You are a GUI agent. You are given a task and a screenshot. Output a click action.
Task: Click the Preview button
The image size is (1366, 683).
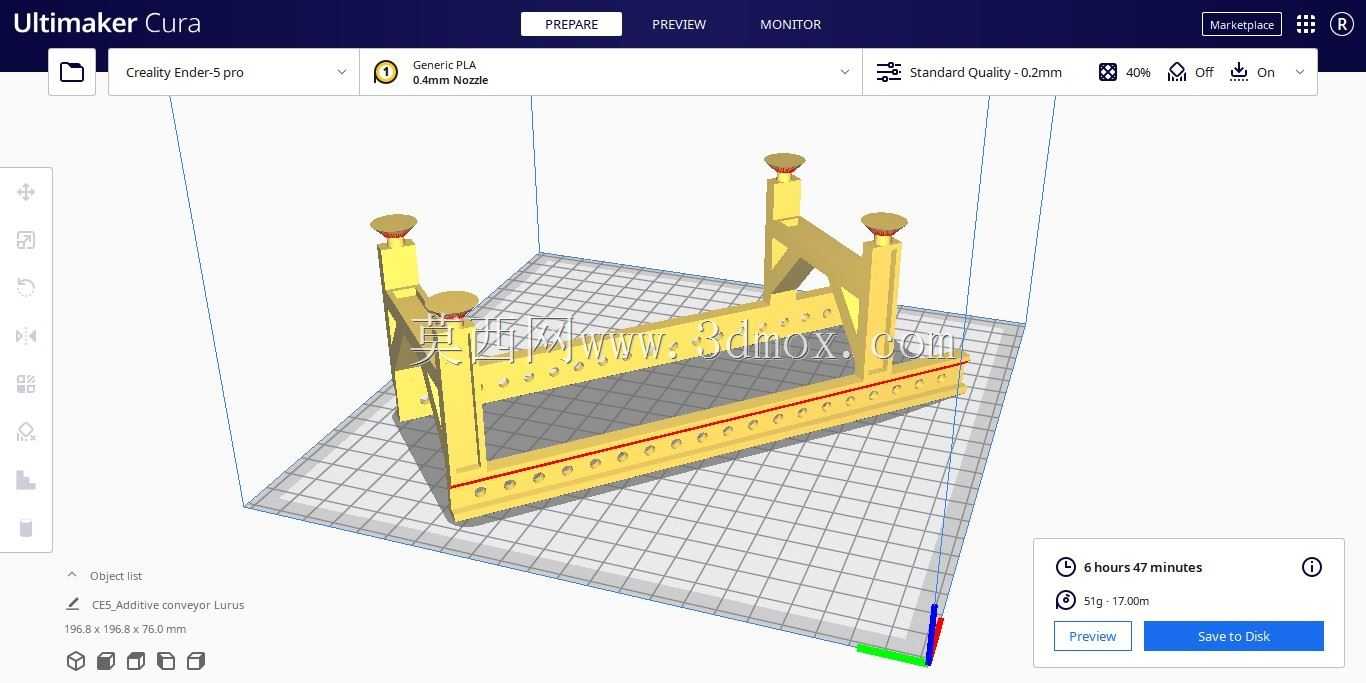point(1093,636)
